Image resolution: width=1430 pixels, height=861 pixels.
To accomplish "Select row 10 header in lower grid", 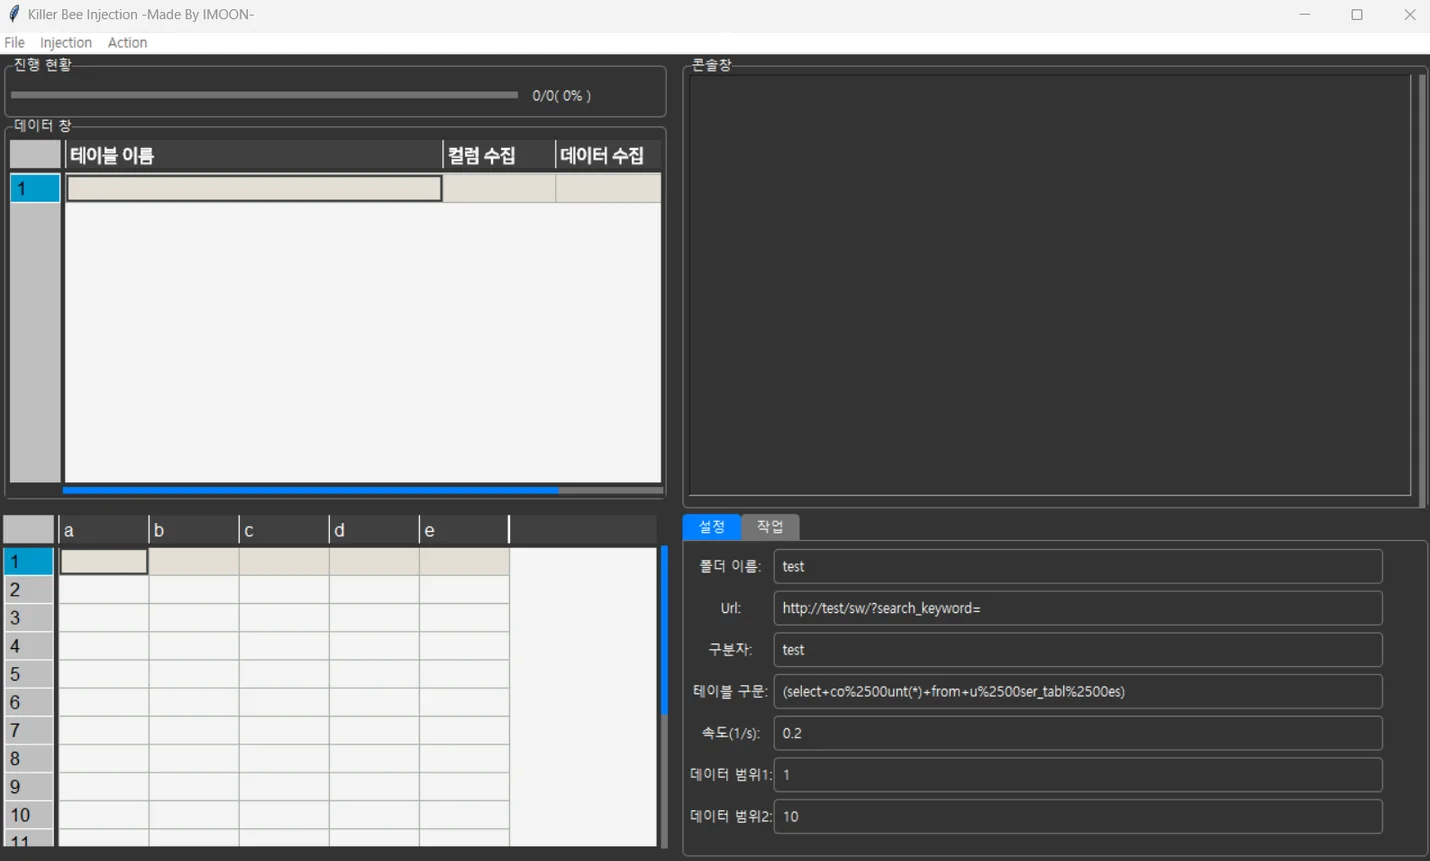I will click(x=29, y=815).
